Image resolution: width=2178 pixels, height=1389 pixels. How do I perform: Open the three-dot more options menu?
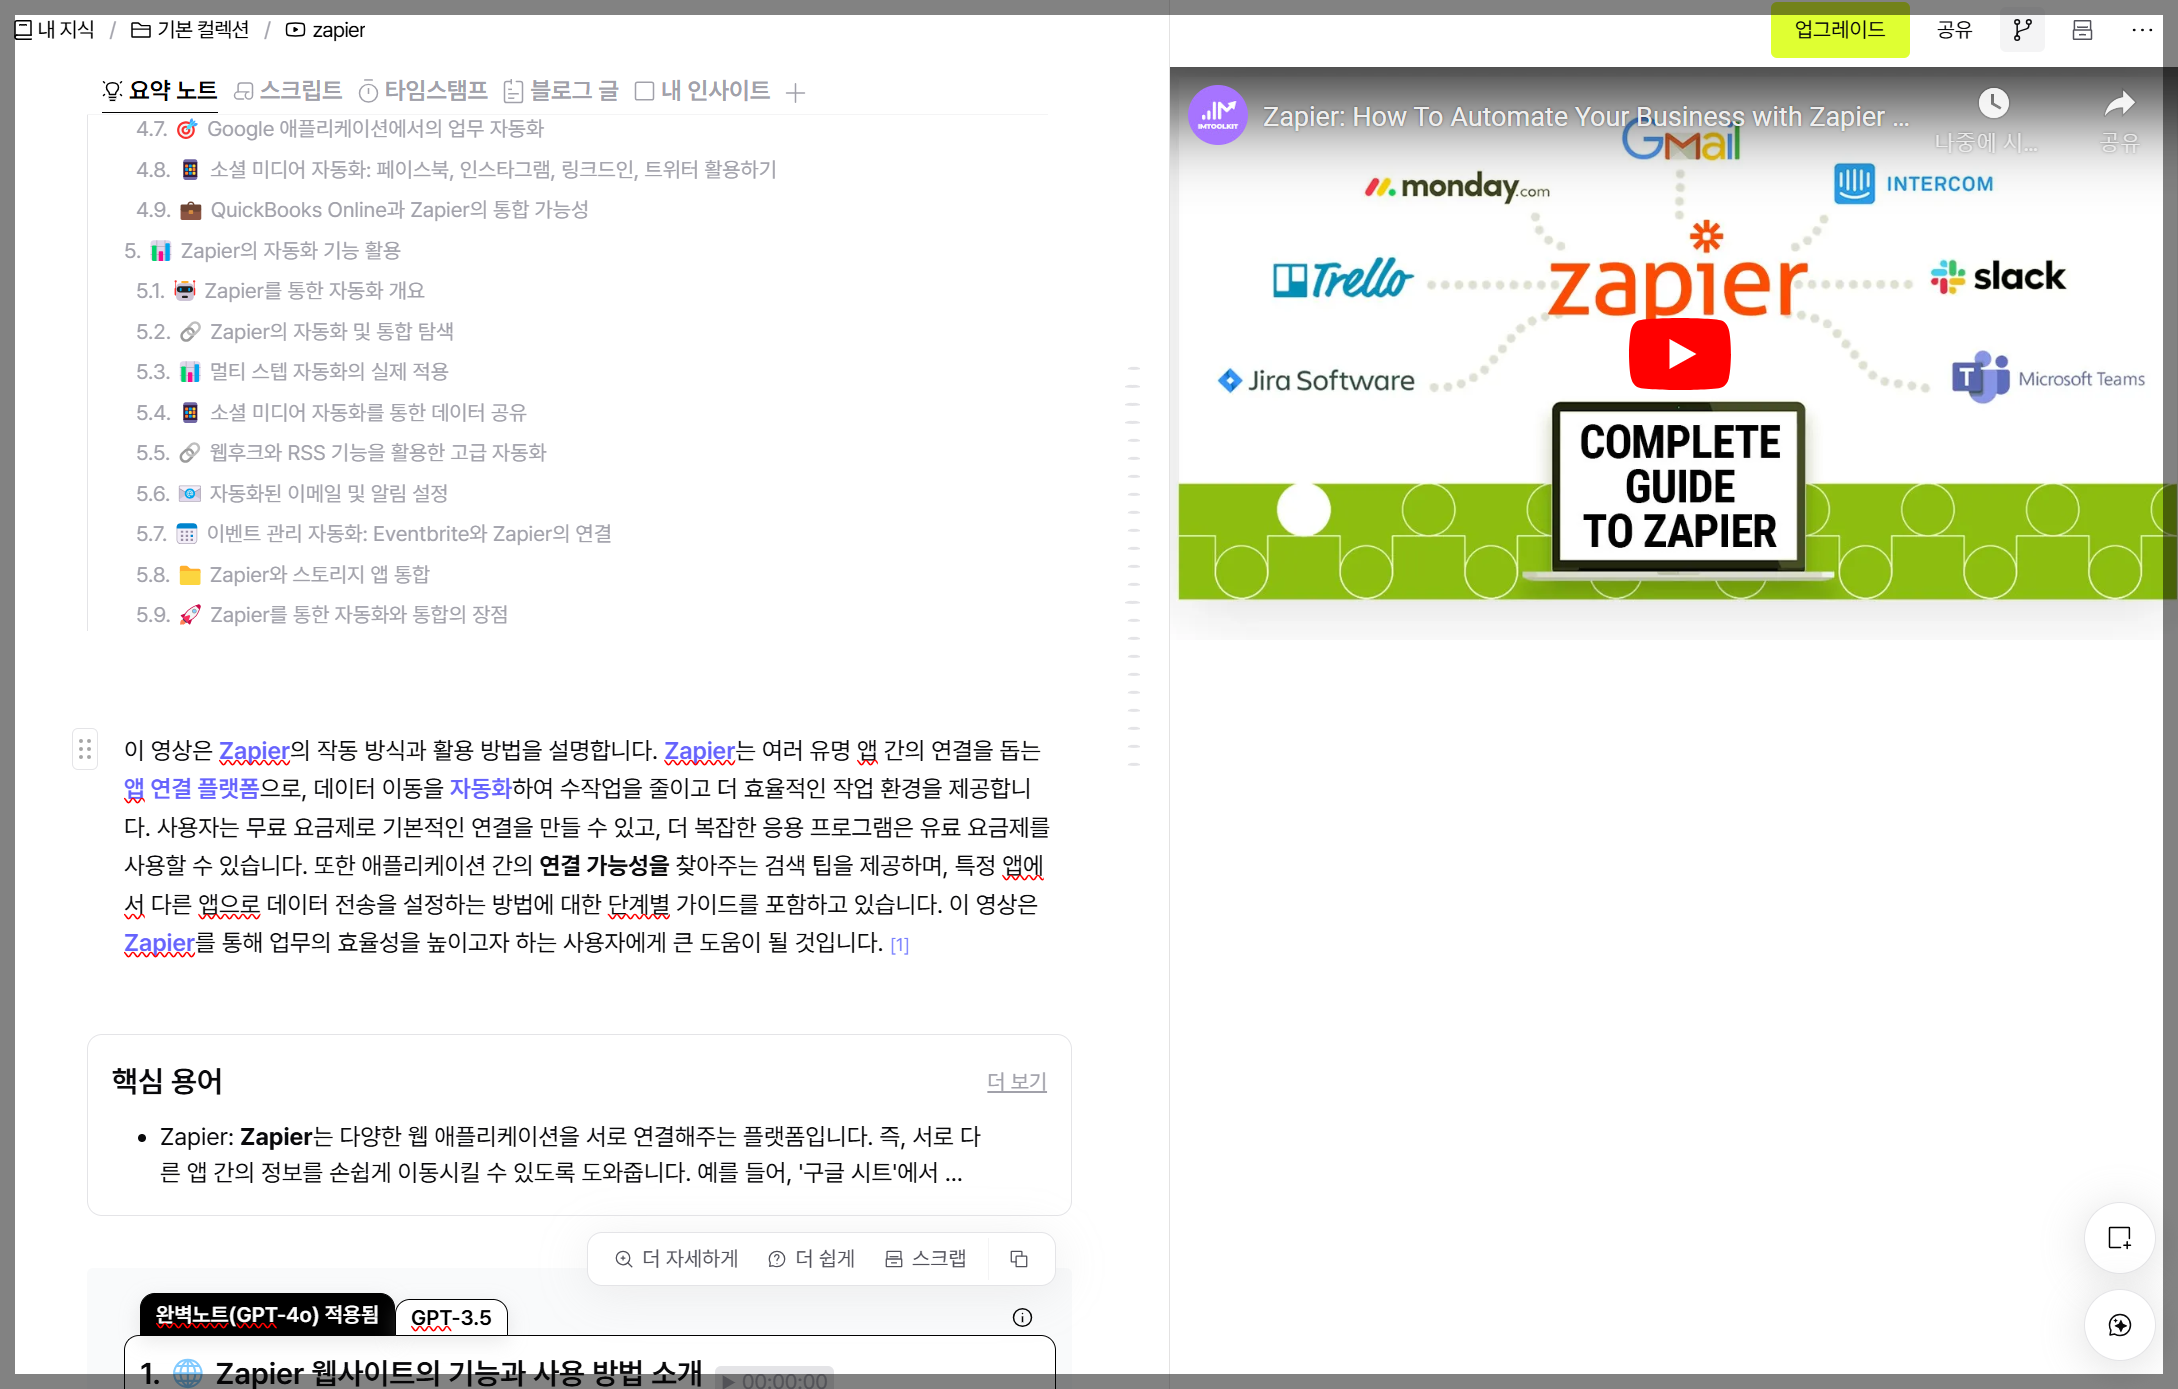2141,30
